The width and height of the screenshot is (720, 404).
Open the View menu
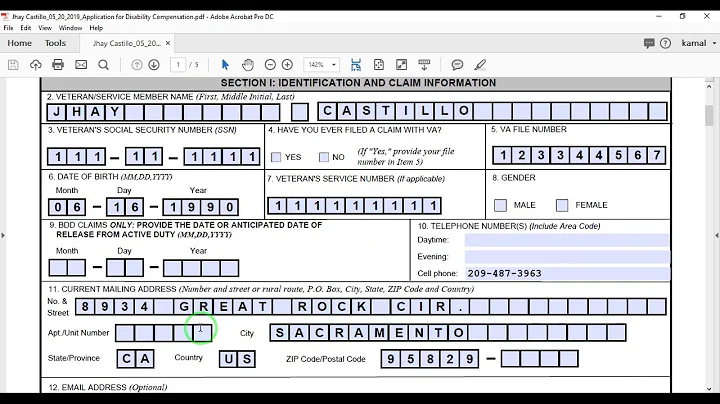pyautogui.click(x=45, y=28)
